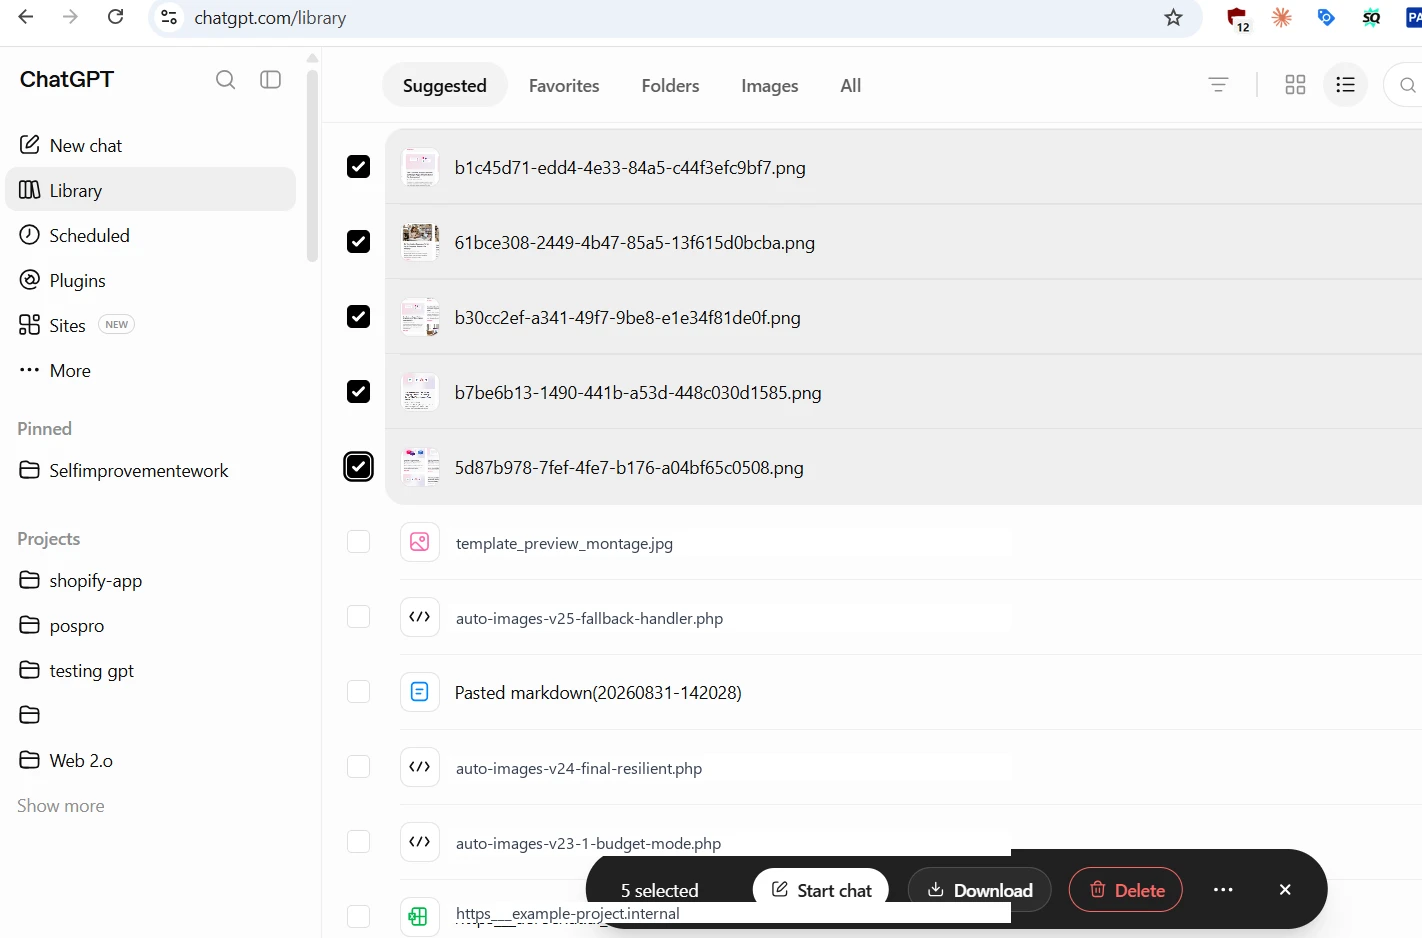Click code icon of auto-images-v25-fallback-handler.php
Screen dimensions: 1422x938
(420, 617)
